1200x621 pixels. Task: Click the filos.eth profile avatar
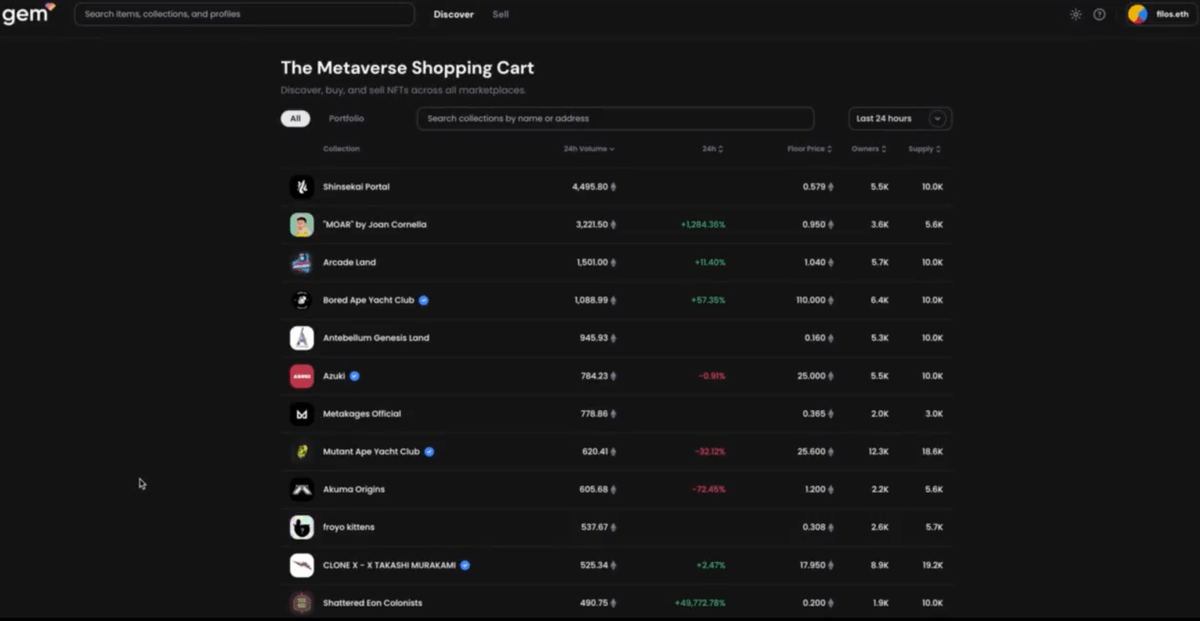coord(1137,15)
